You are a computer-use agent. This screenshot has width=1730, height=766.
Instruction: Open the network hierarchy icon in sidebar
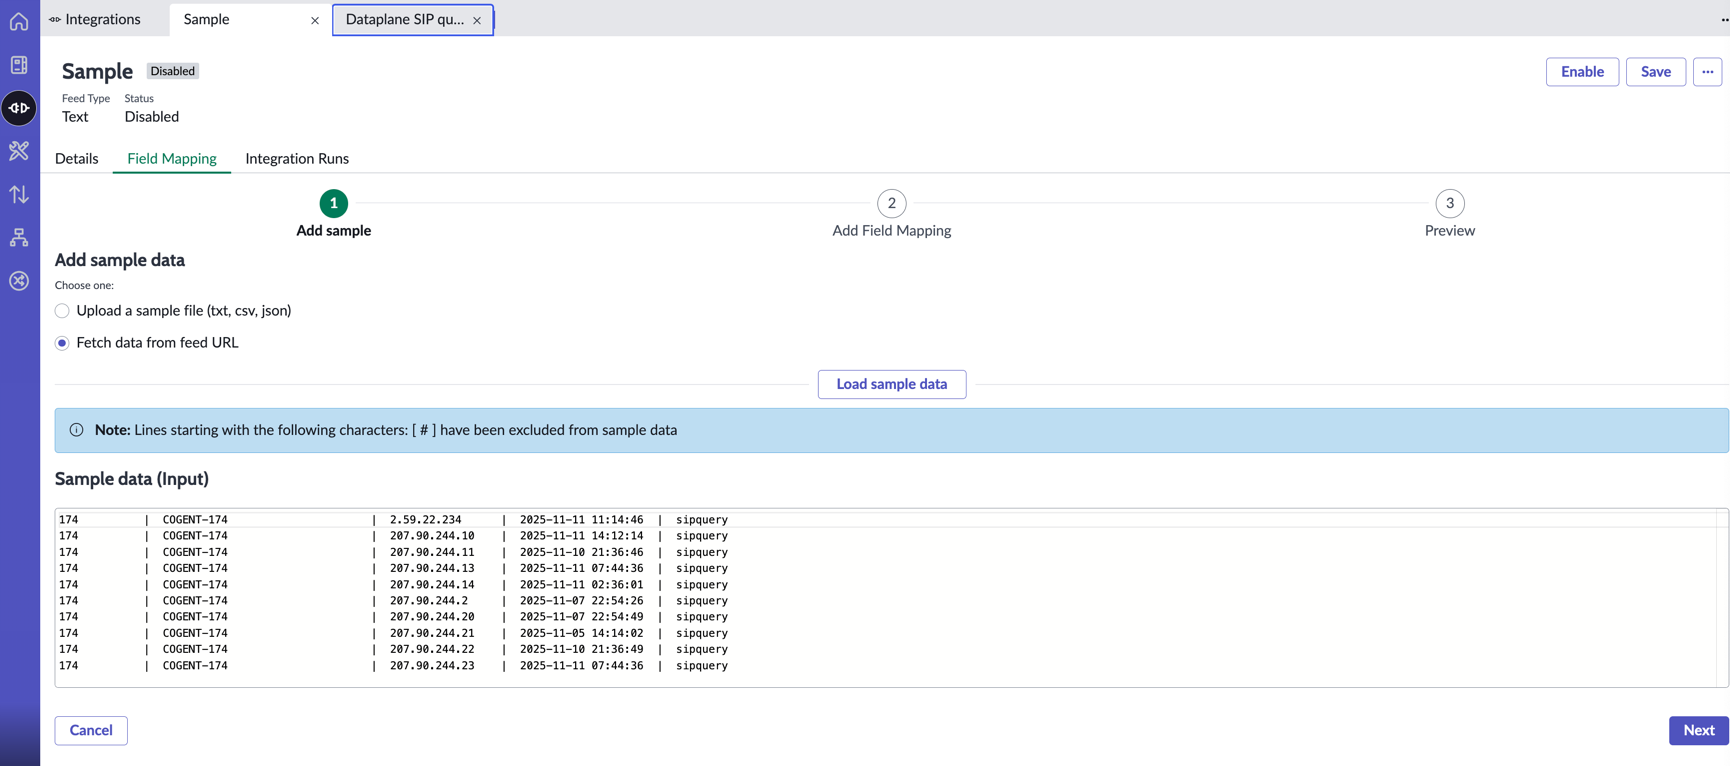(x=19, y=238)
